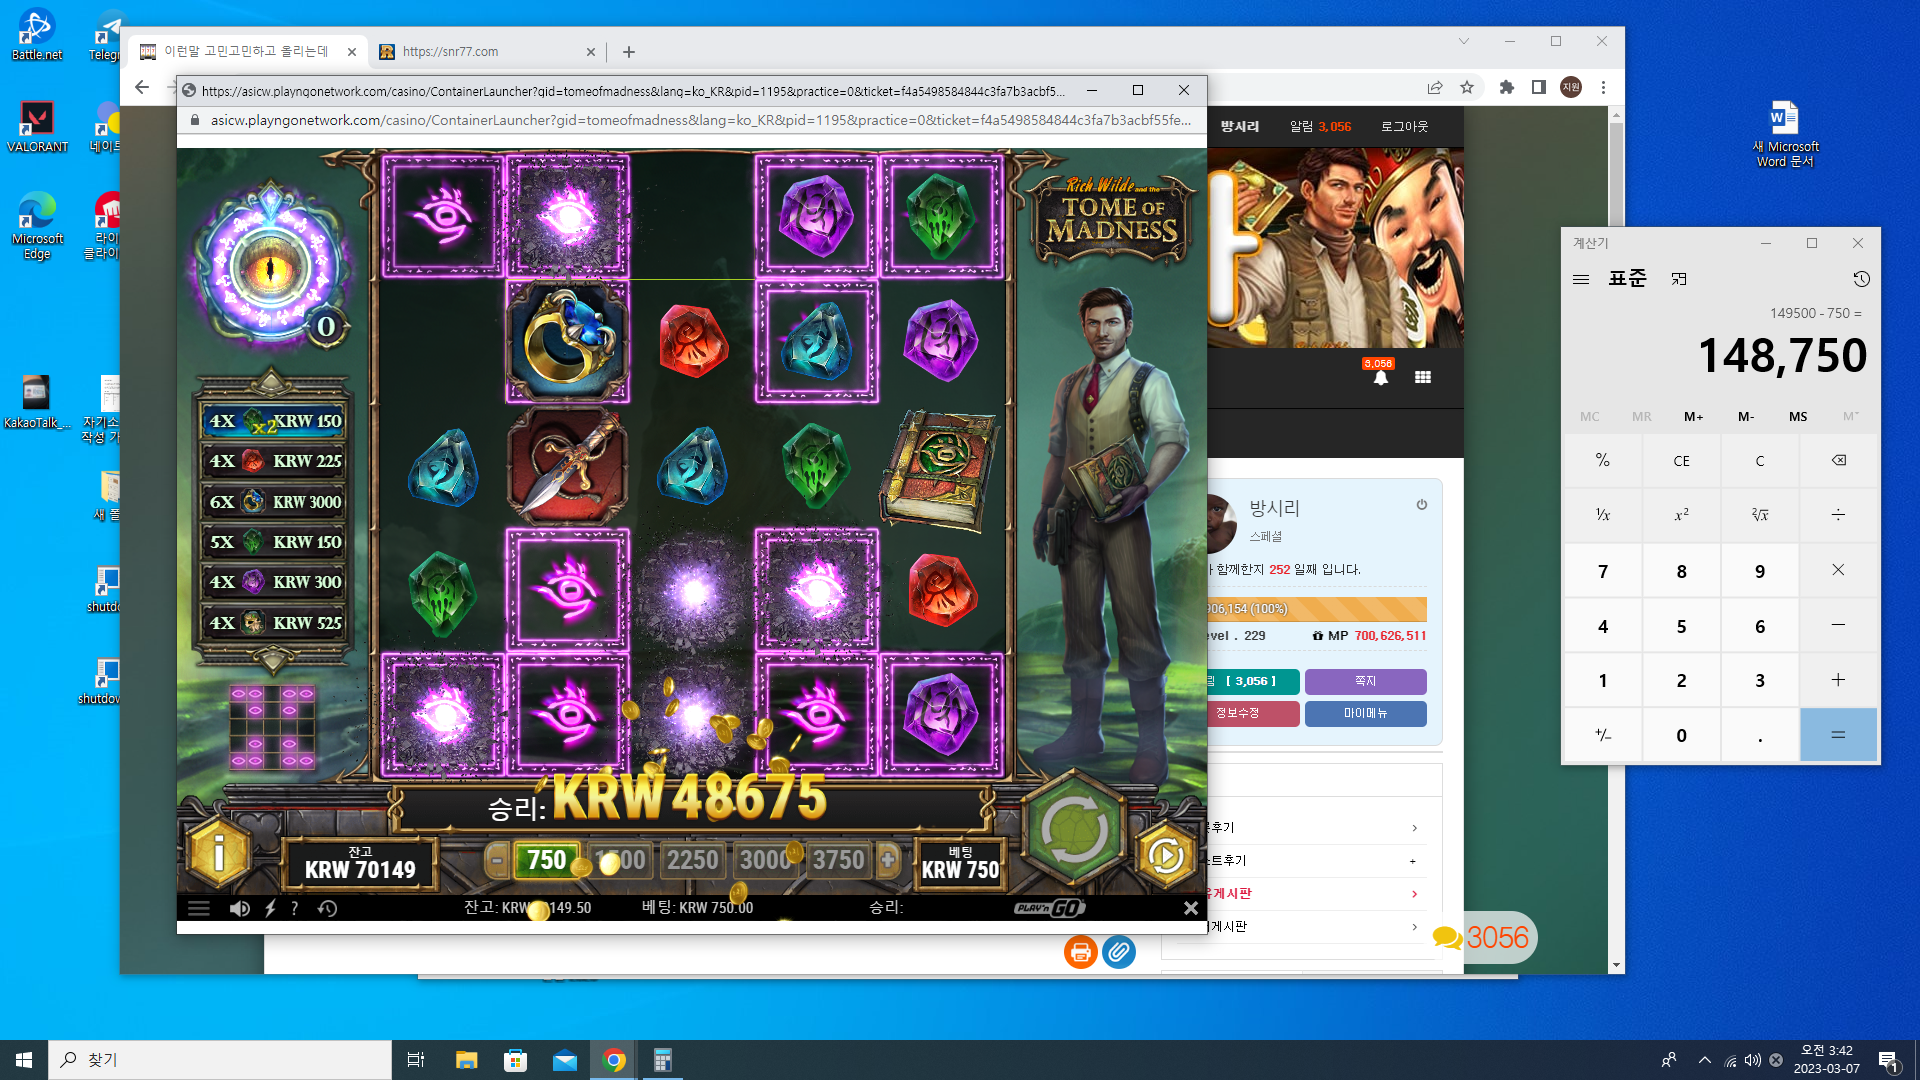Toggle fast play lightning icon
The image size is (1920, 1080).
[270, 908]
